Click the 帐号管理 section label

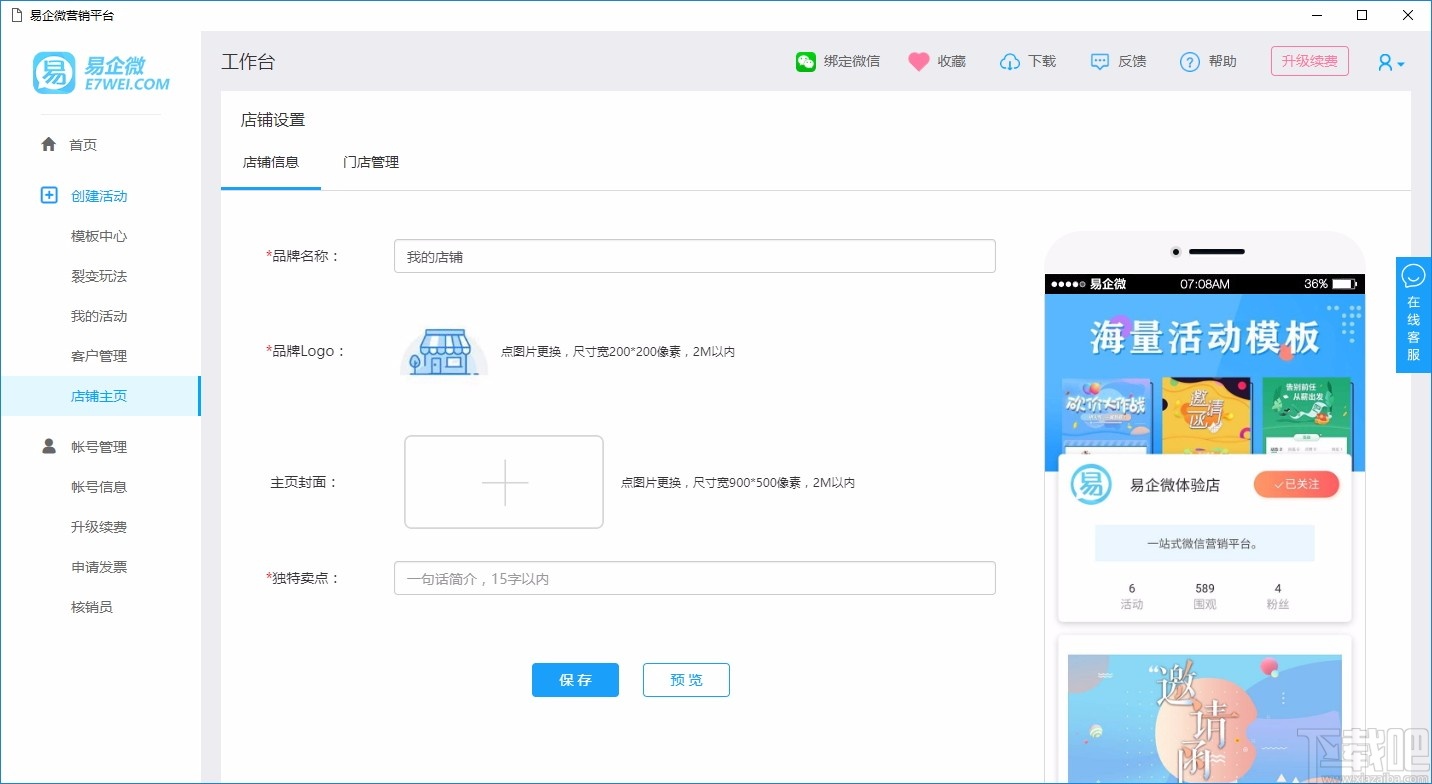pyautogui.click(x=99, y=447)
